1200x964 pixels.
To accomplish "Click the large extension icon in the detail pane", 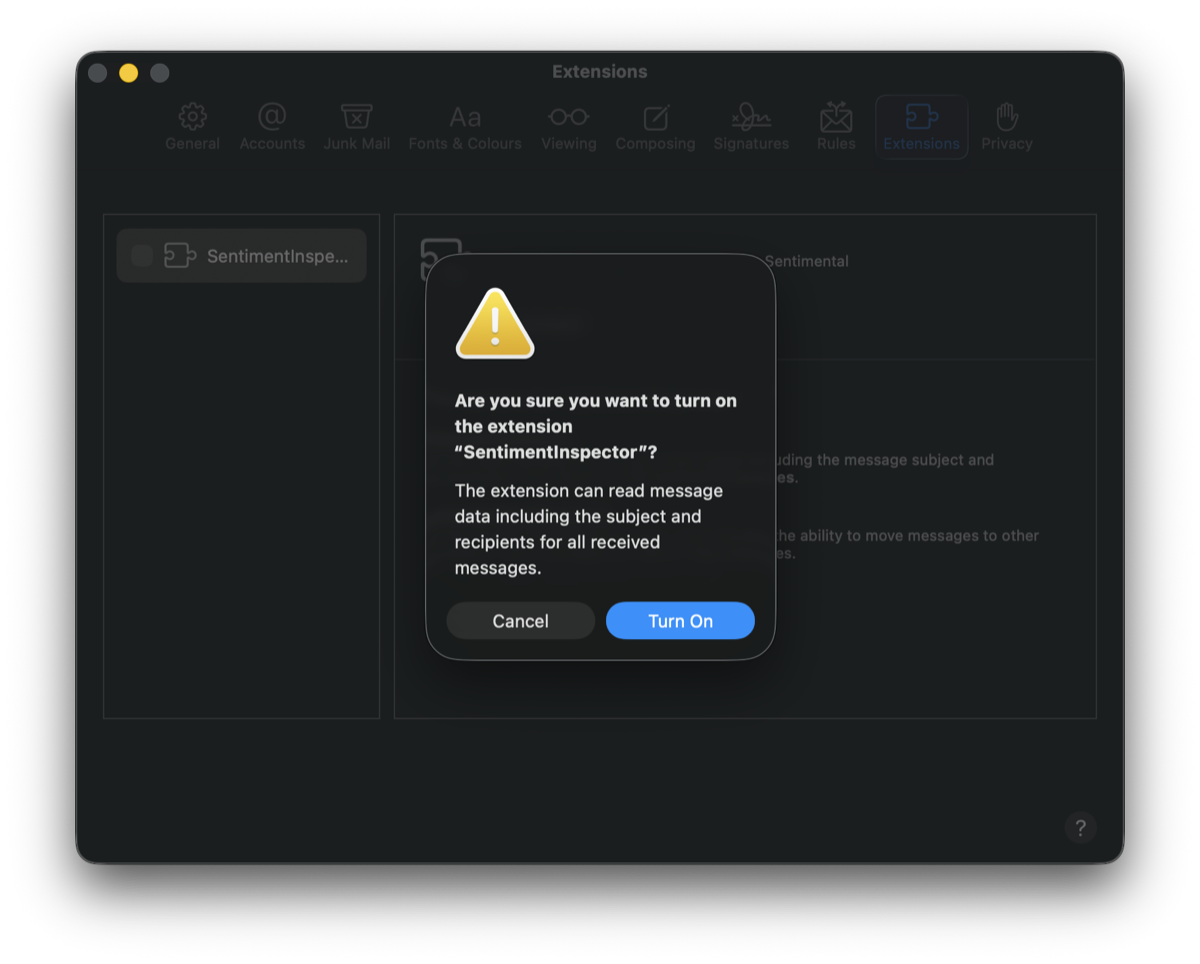I will pyautogui.click(x=432, y=250).
